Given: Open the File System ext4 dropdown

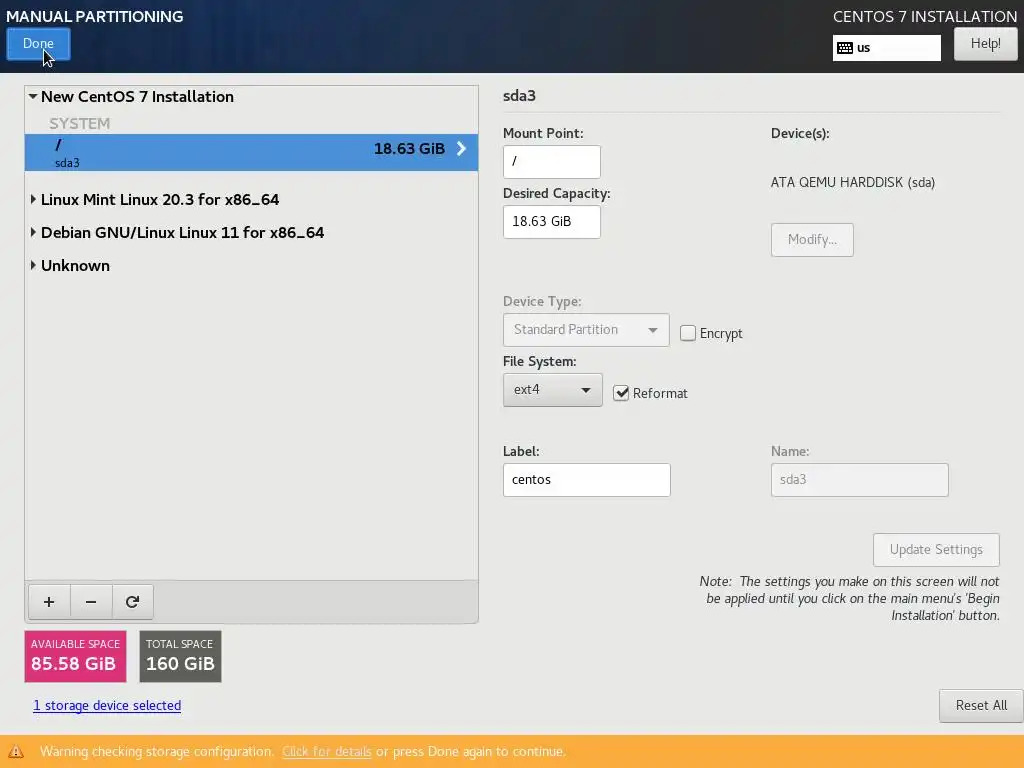Looking at the screenshot, I should (x=552, y=390).
